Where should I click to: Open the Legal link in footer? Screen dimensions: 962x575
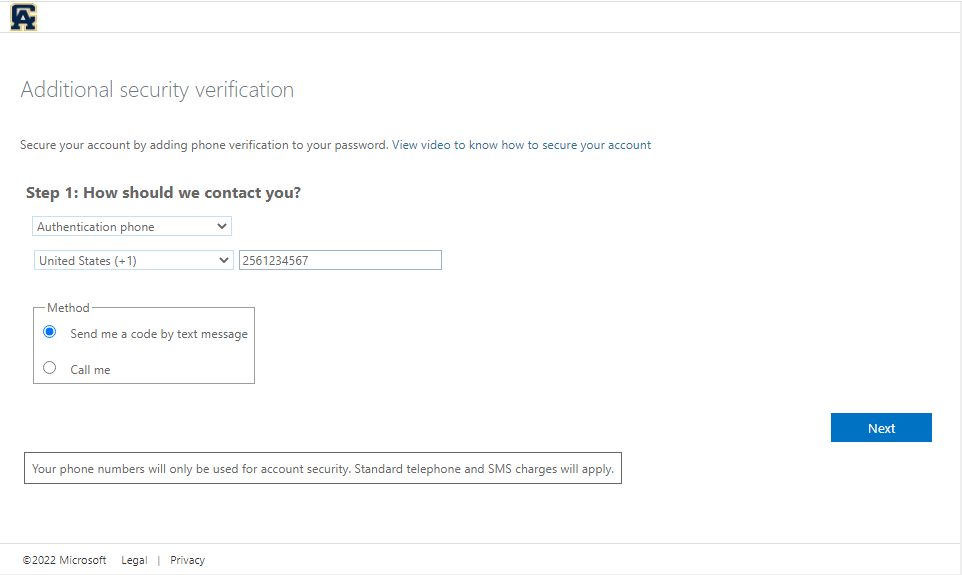134,560
